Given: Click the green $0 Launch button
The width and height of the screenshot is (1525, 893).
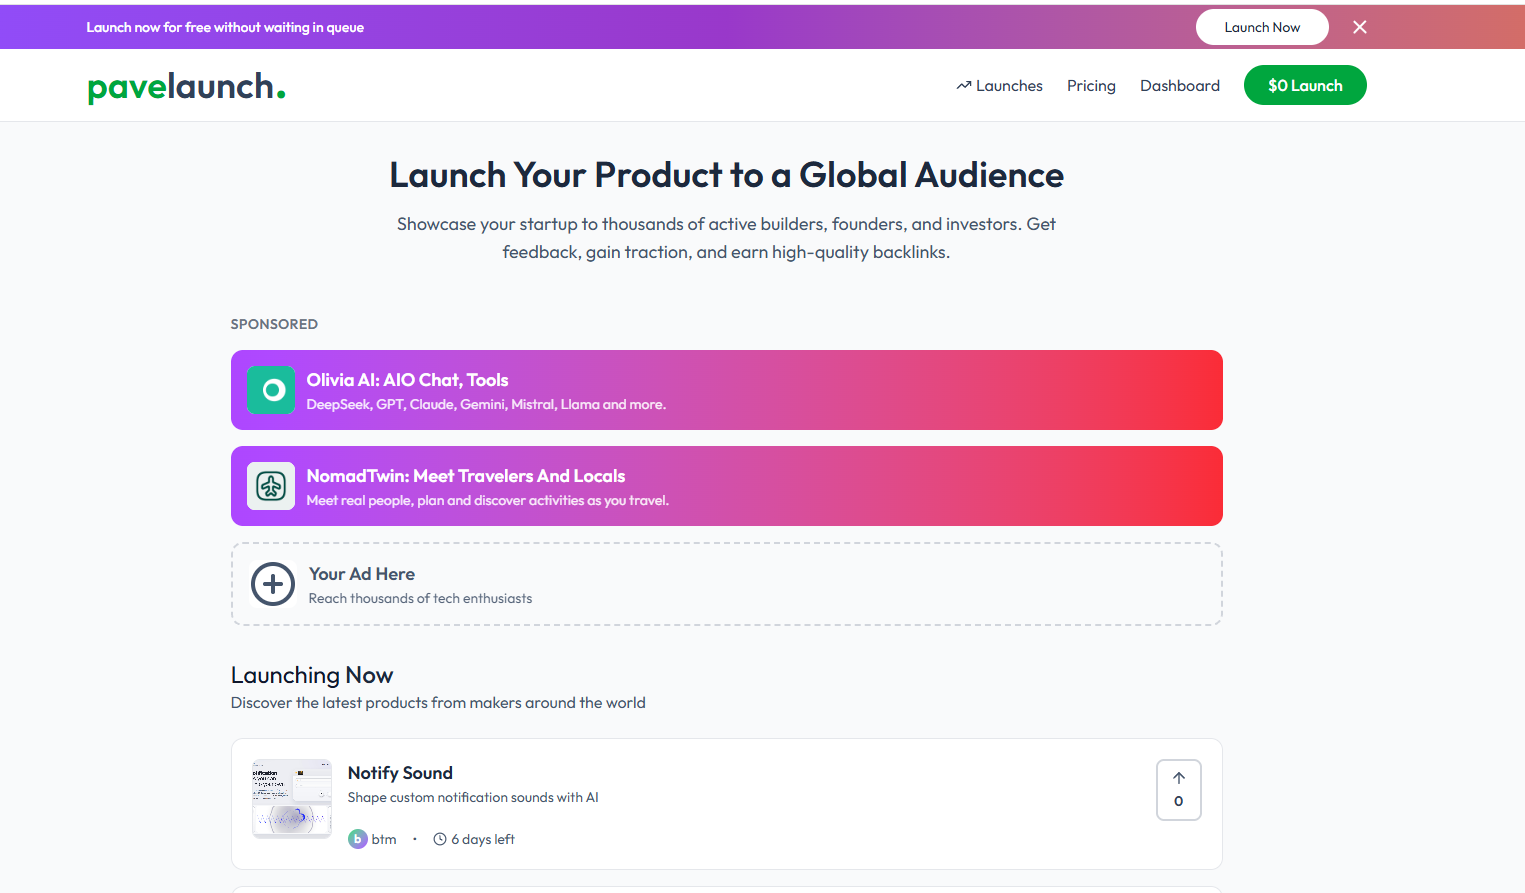Looking at the screenshot, I should pos(1305,85).
